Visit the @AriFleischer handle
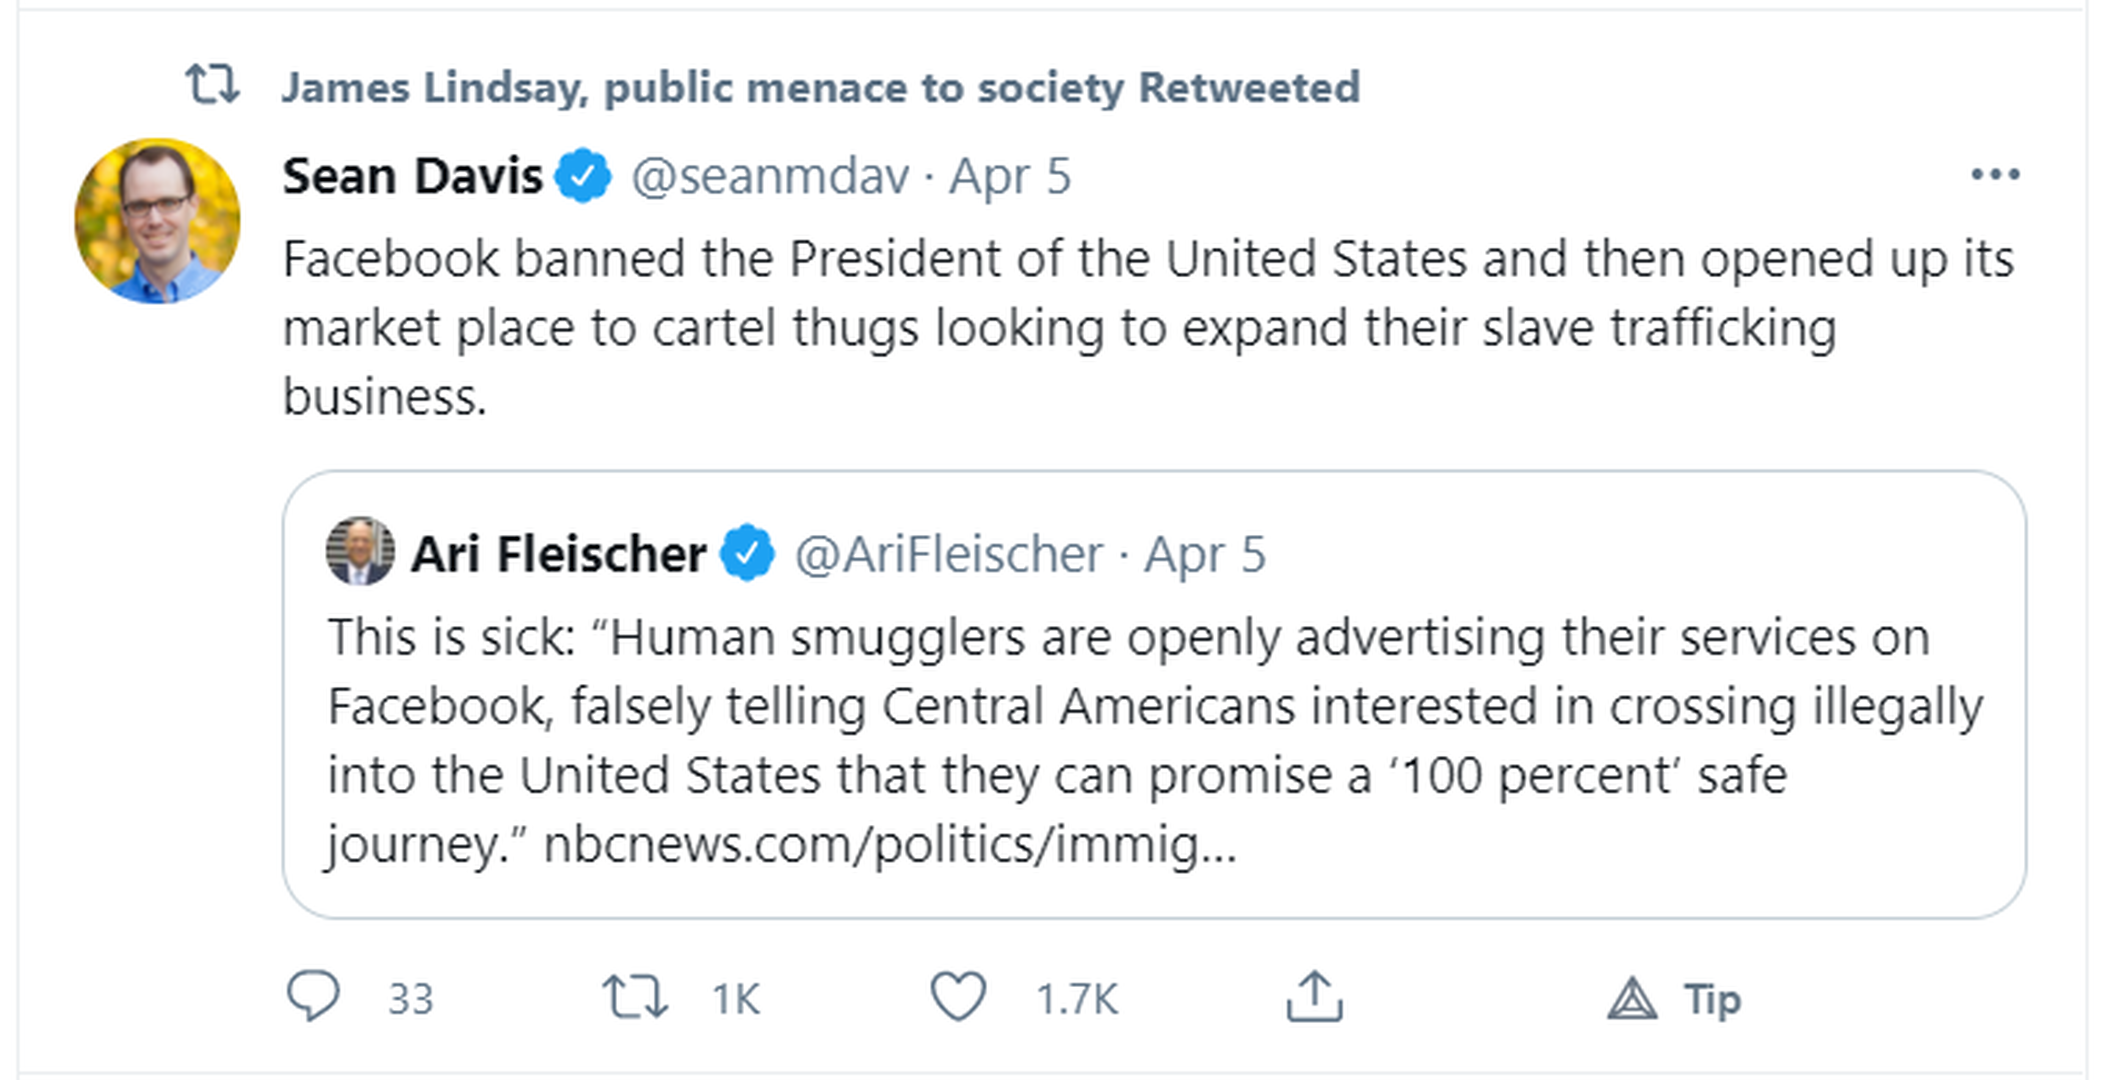Viewport: 2105px width, 1080px height. [x=949, y=554]
